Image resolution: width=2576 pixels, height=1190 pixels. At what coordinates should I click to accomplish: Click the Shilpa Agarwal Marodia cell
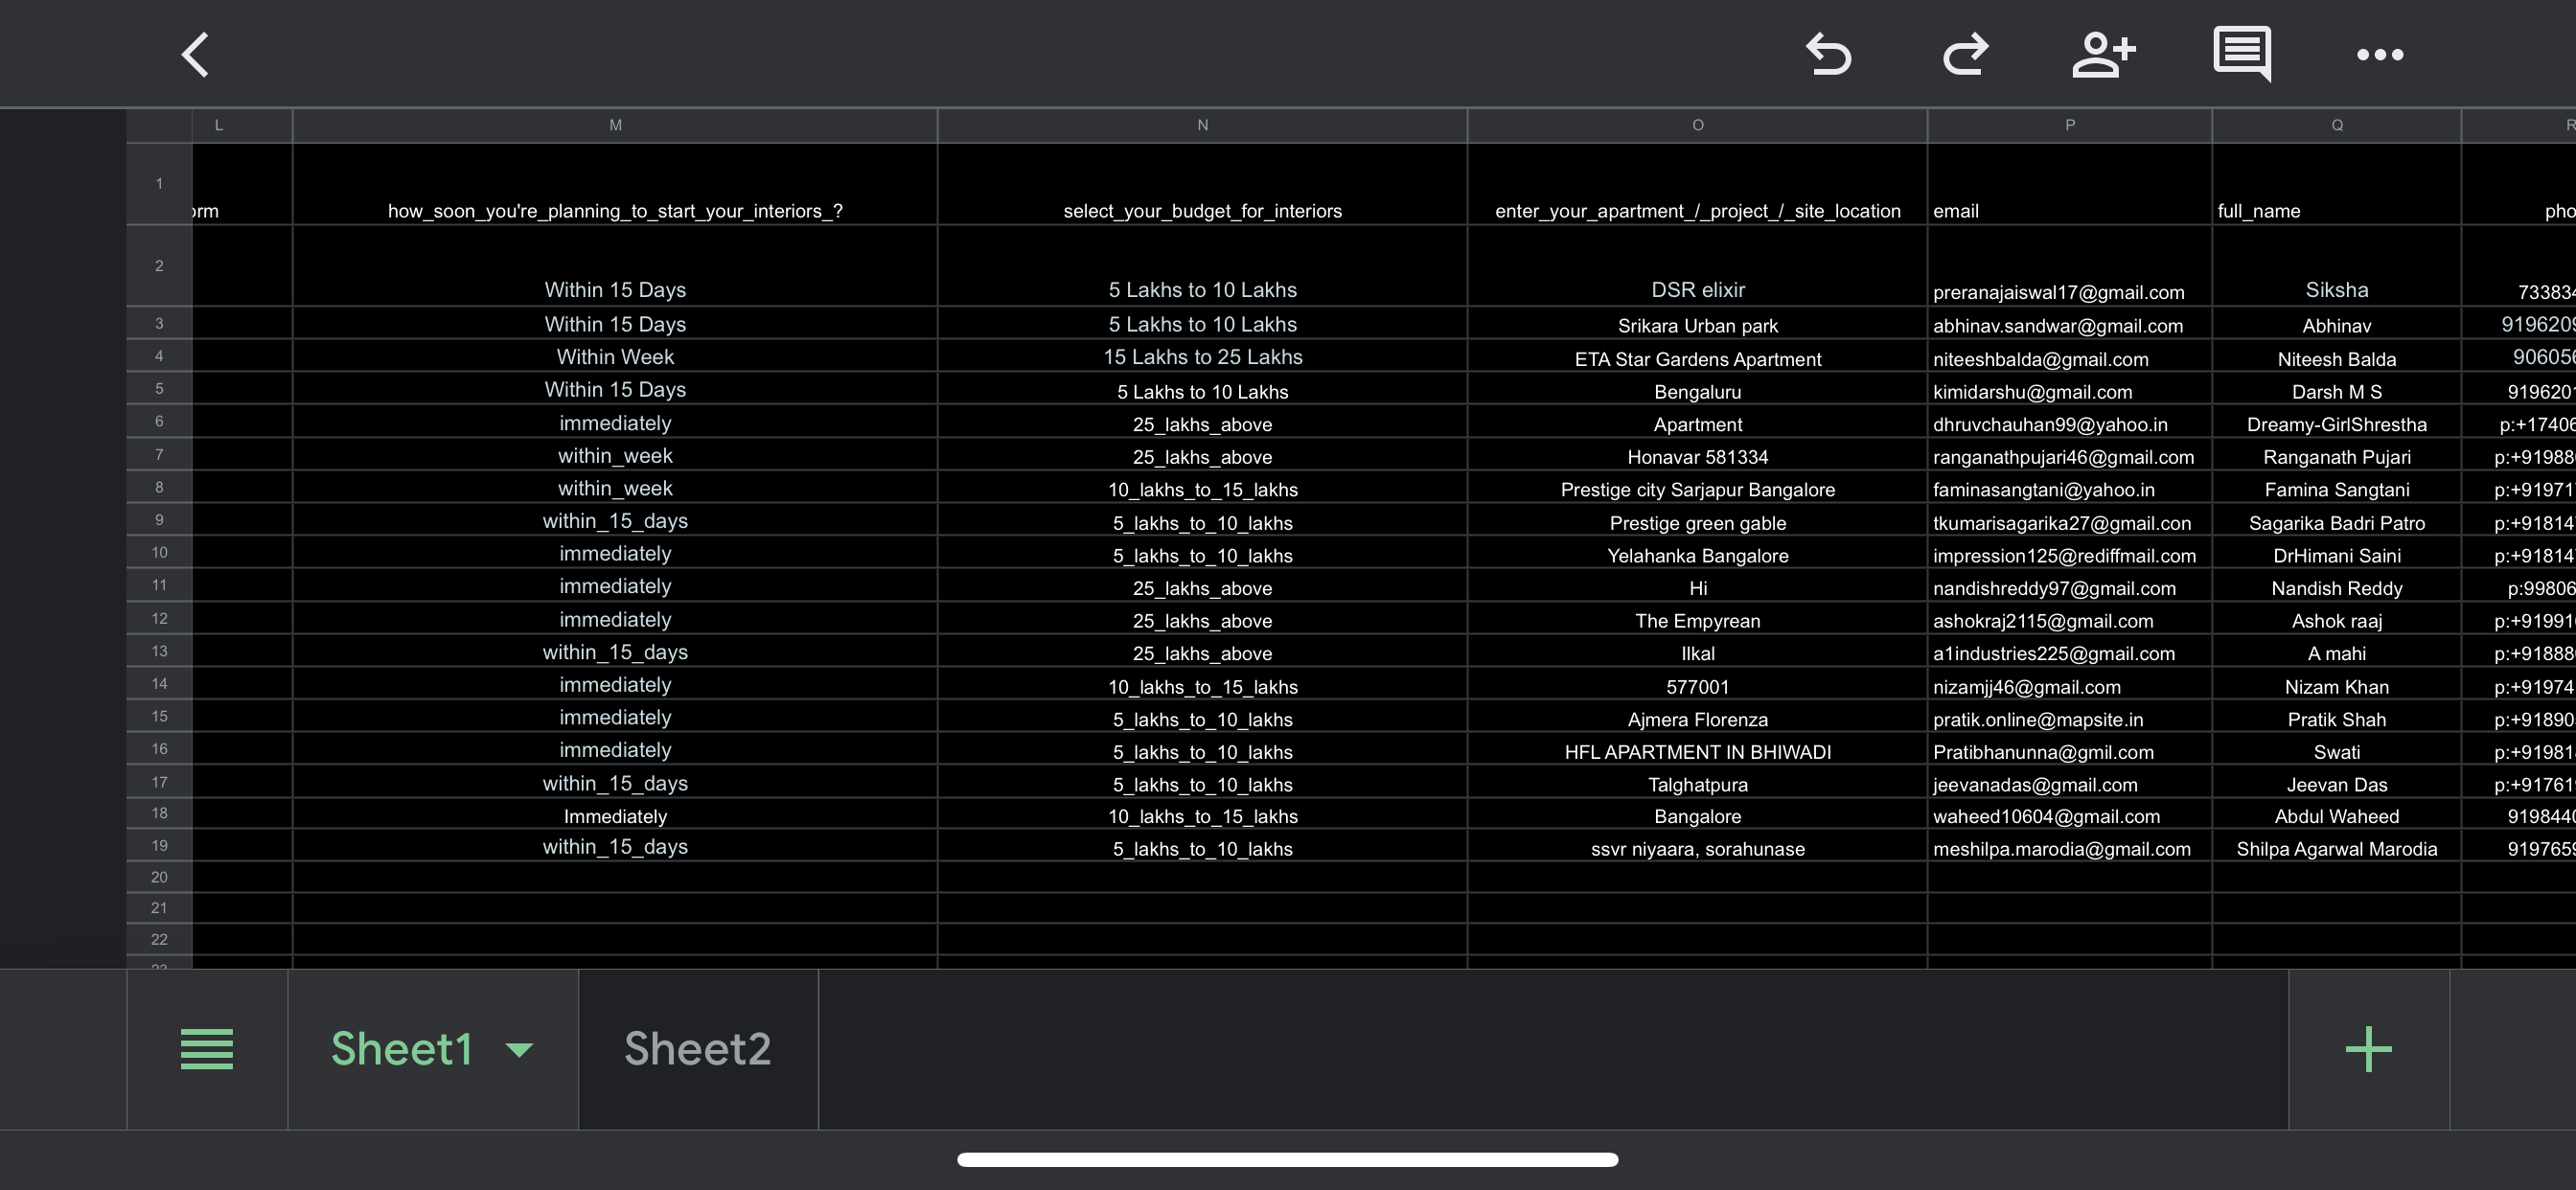[x=2336, y=849]
